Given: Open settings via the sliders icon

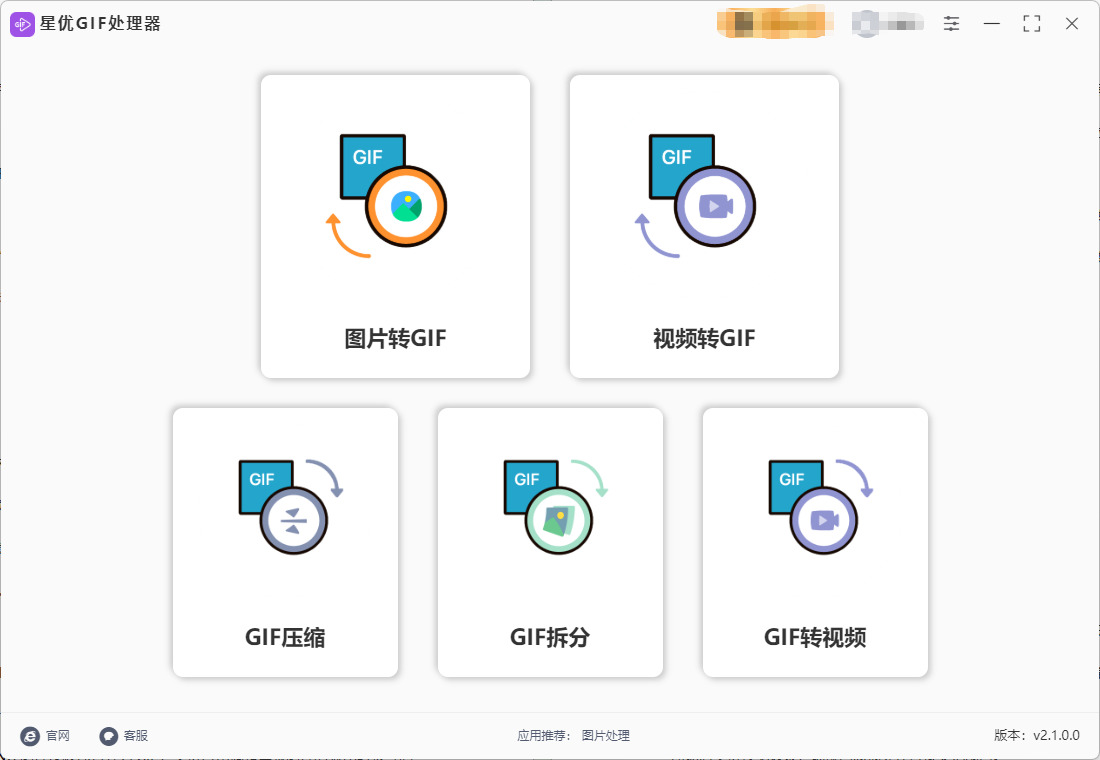Looking at the screenshot, I should click(951, 24).
